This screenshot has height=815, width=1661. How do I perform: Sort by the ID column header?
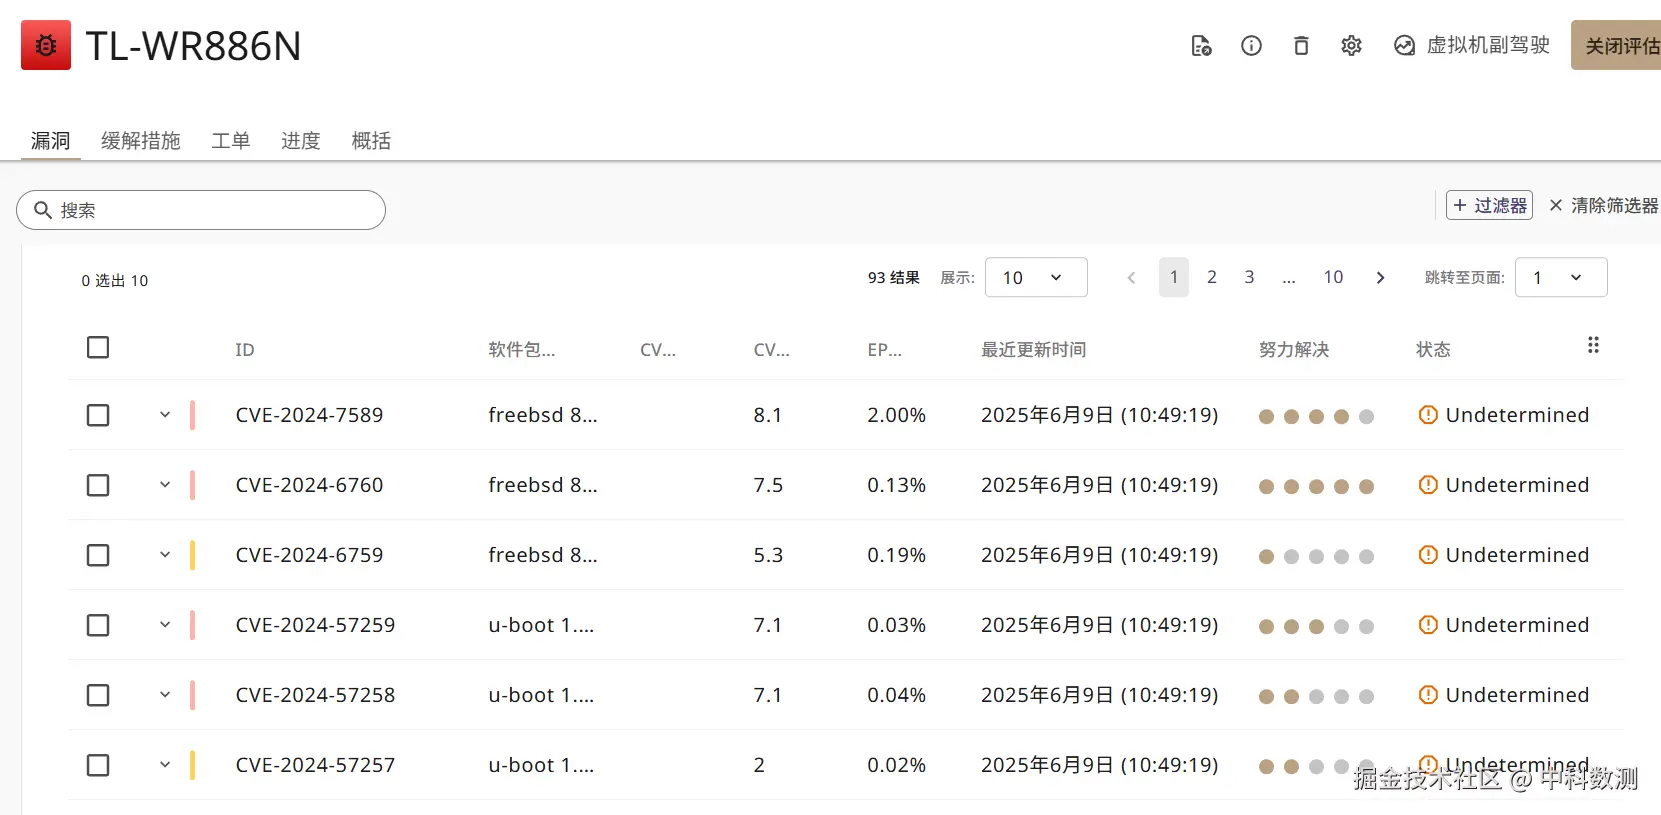[245, 350]
